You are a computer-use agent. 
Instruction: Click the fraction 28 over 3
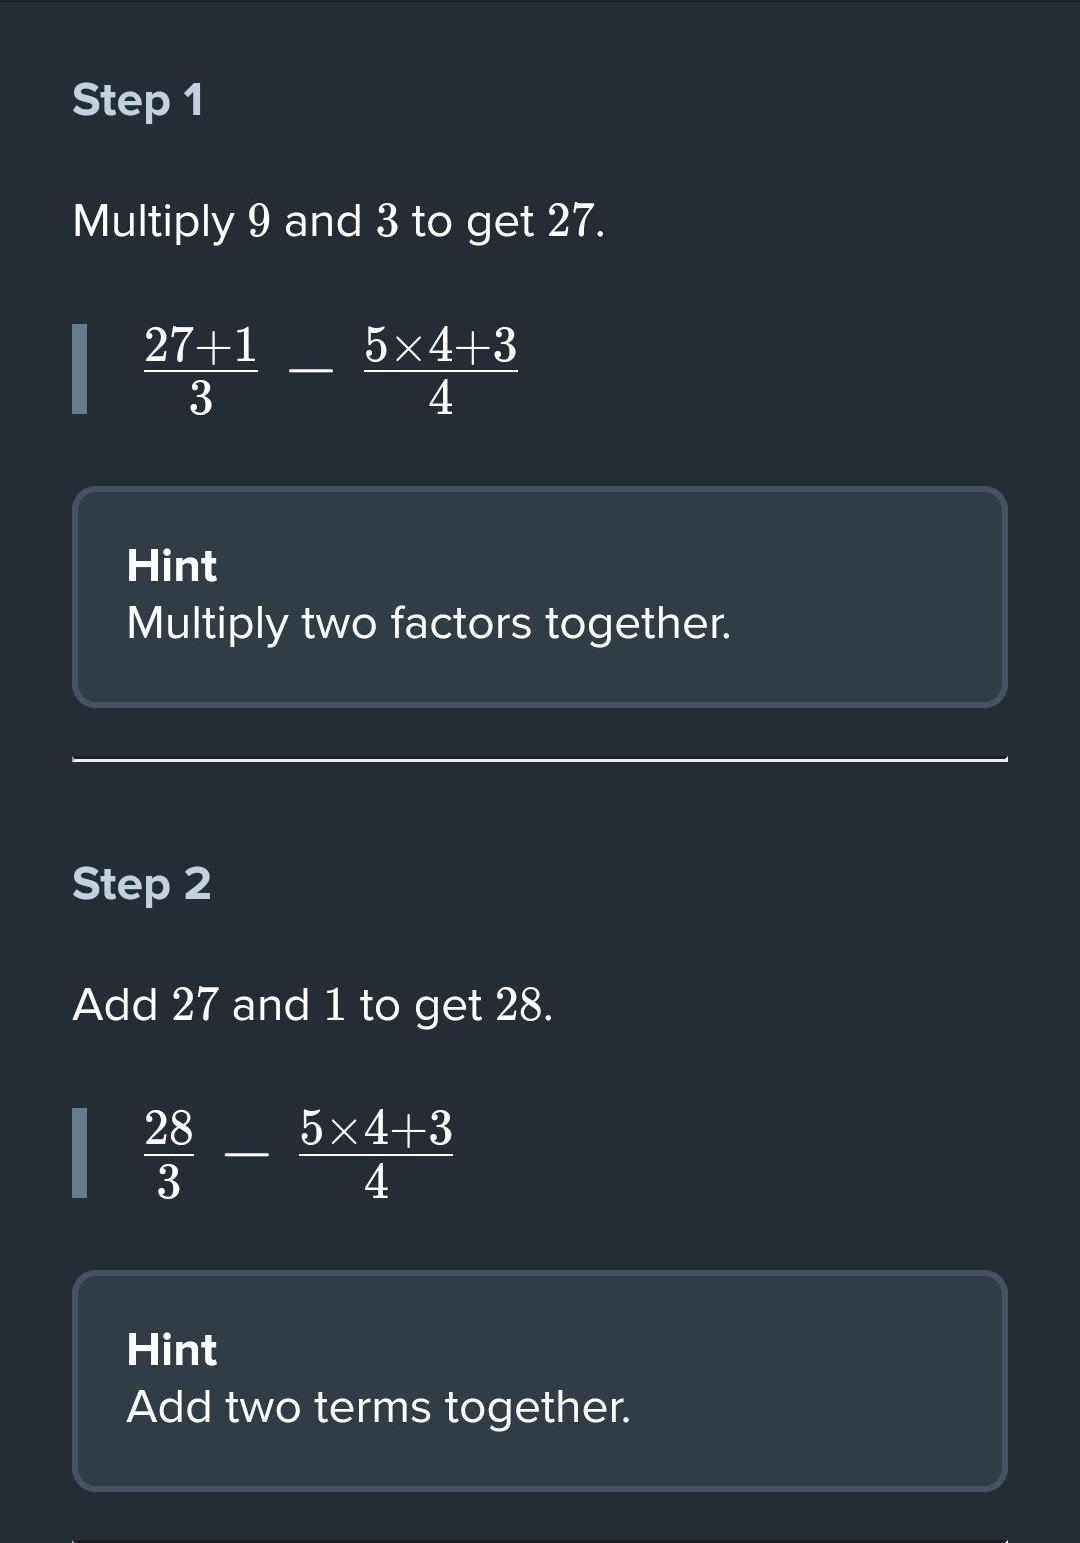pyautogui.click(x=169, y=1155)
